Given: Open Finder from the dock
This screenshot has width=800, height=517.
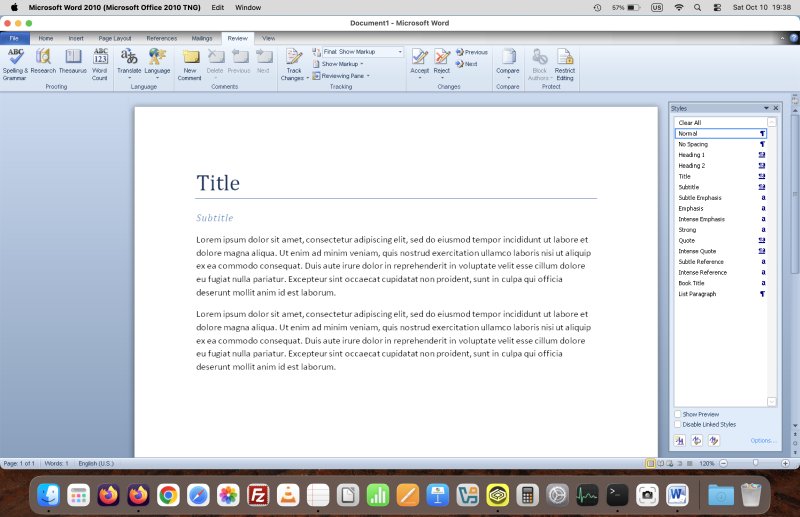Looking at the screenshot, I should click(48, 495).
